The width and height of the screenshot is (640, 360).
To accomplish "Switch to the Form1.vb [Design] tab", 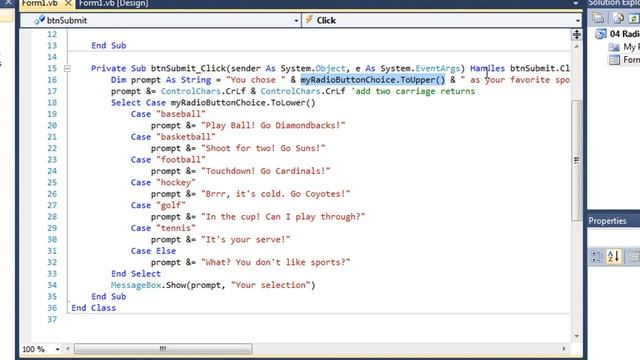I will pyautogui.click(x=113, y=3).
